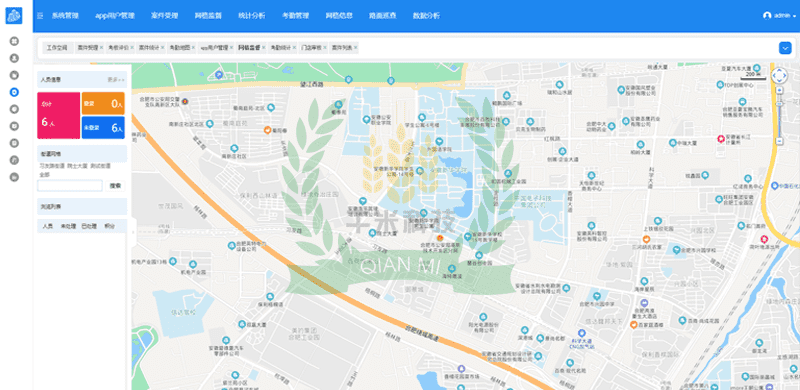
Task: Expand 更多 in the 人员信息 panel
Action: click(116, 80)
